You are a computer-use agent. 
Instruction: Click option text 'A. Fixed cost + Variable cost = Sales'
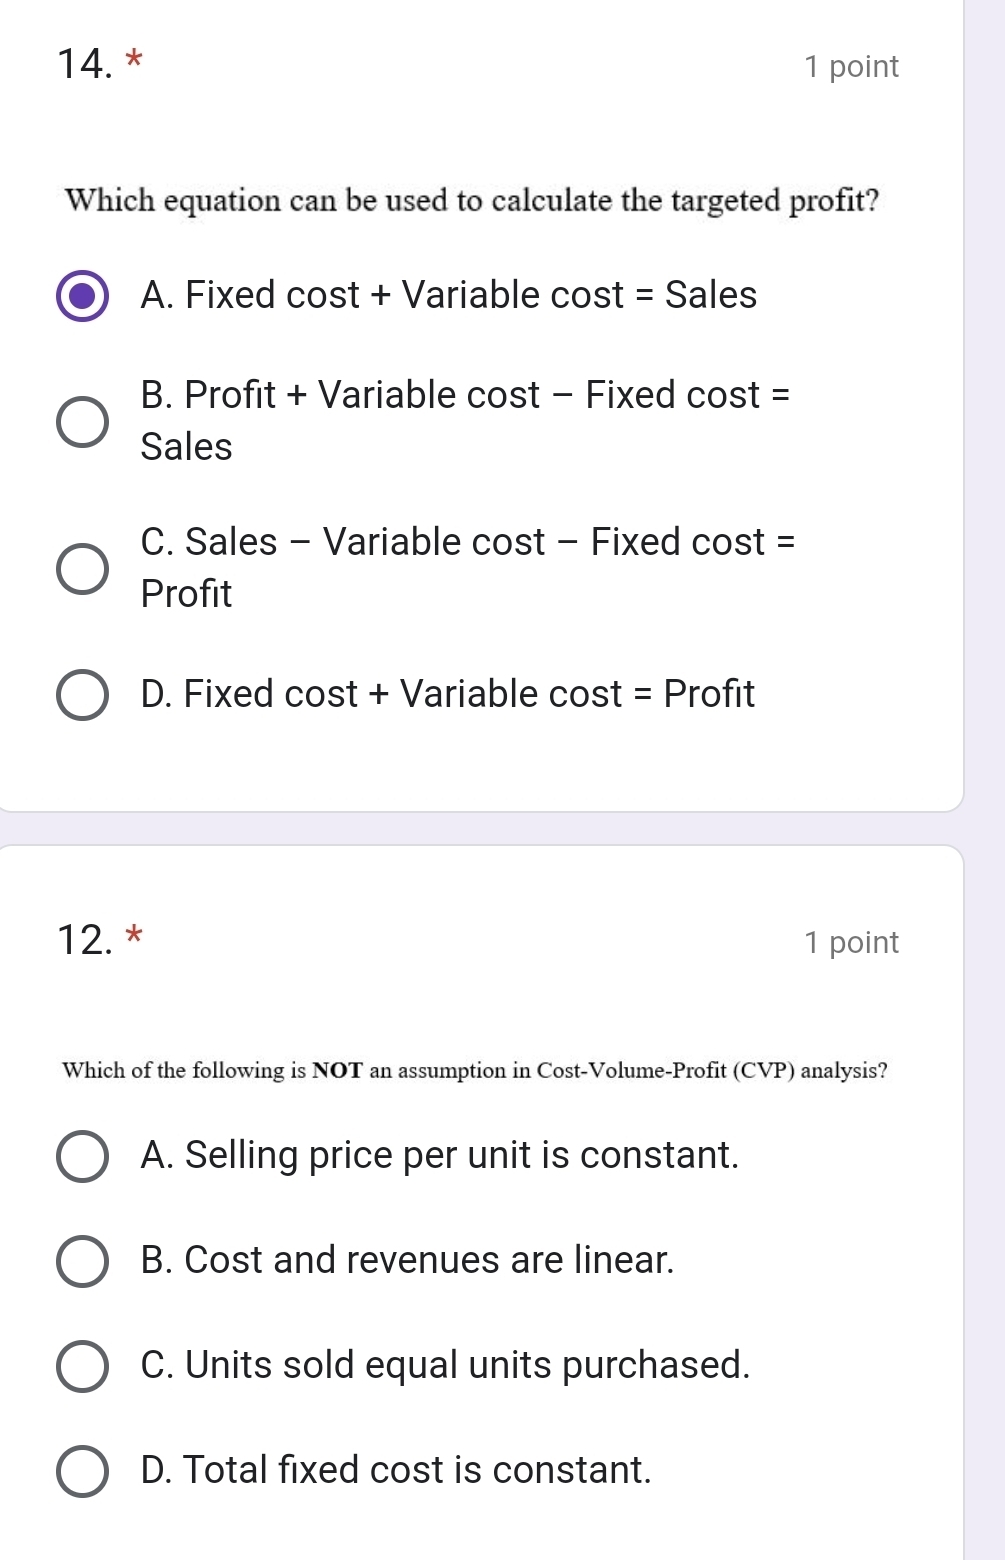click(x=449, y=296)
